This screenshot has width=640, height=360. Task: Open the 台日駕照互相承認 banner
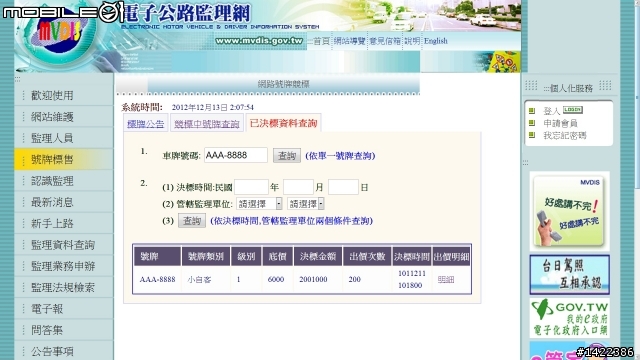[x=569, y=275]
